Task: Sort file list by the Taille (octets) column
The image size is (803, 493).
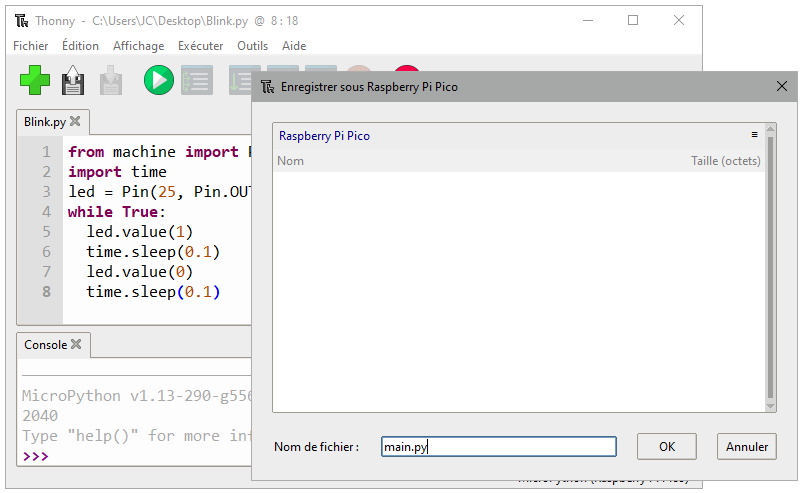Action: point(726,161)
